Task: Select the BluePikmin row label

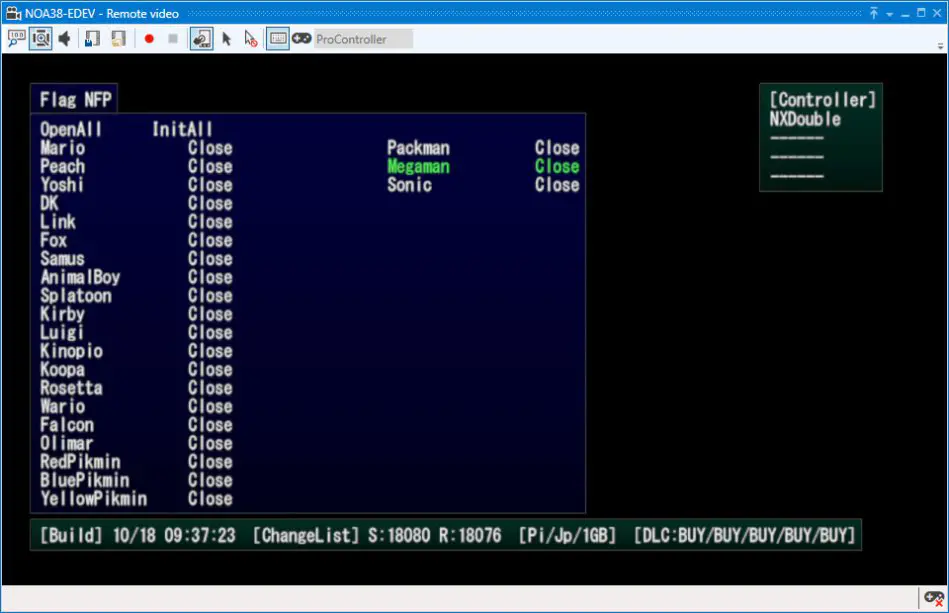Action: [85, 480]
